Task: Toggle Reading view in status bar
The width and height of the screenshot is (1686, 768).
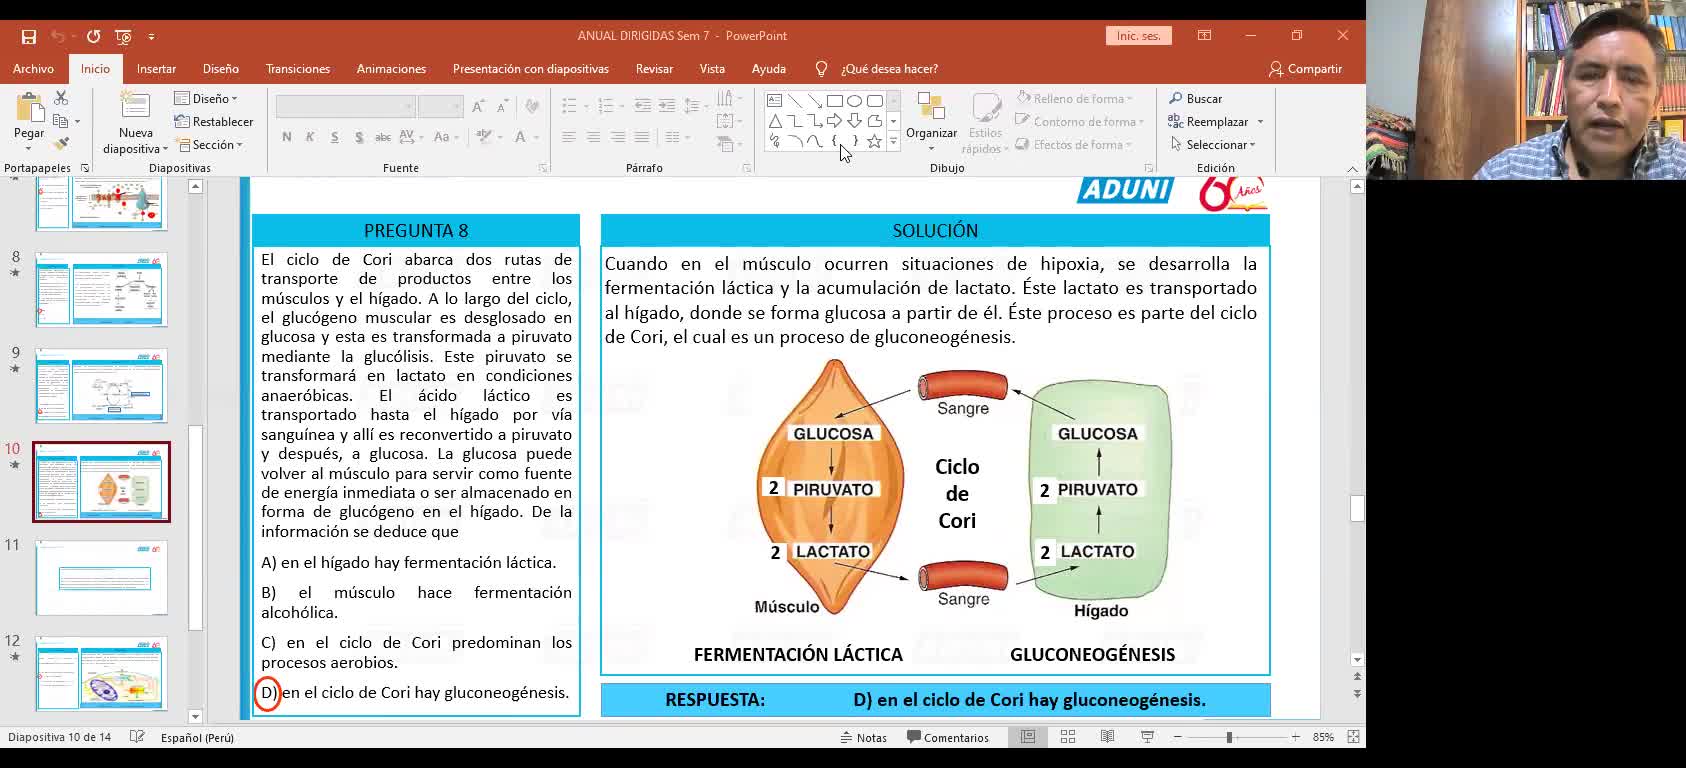Action: coord(1107,737)
